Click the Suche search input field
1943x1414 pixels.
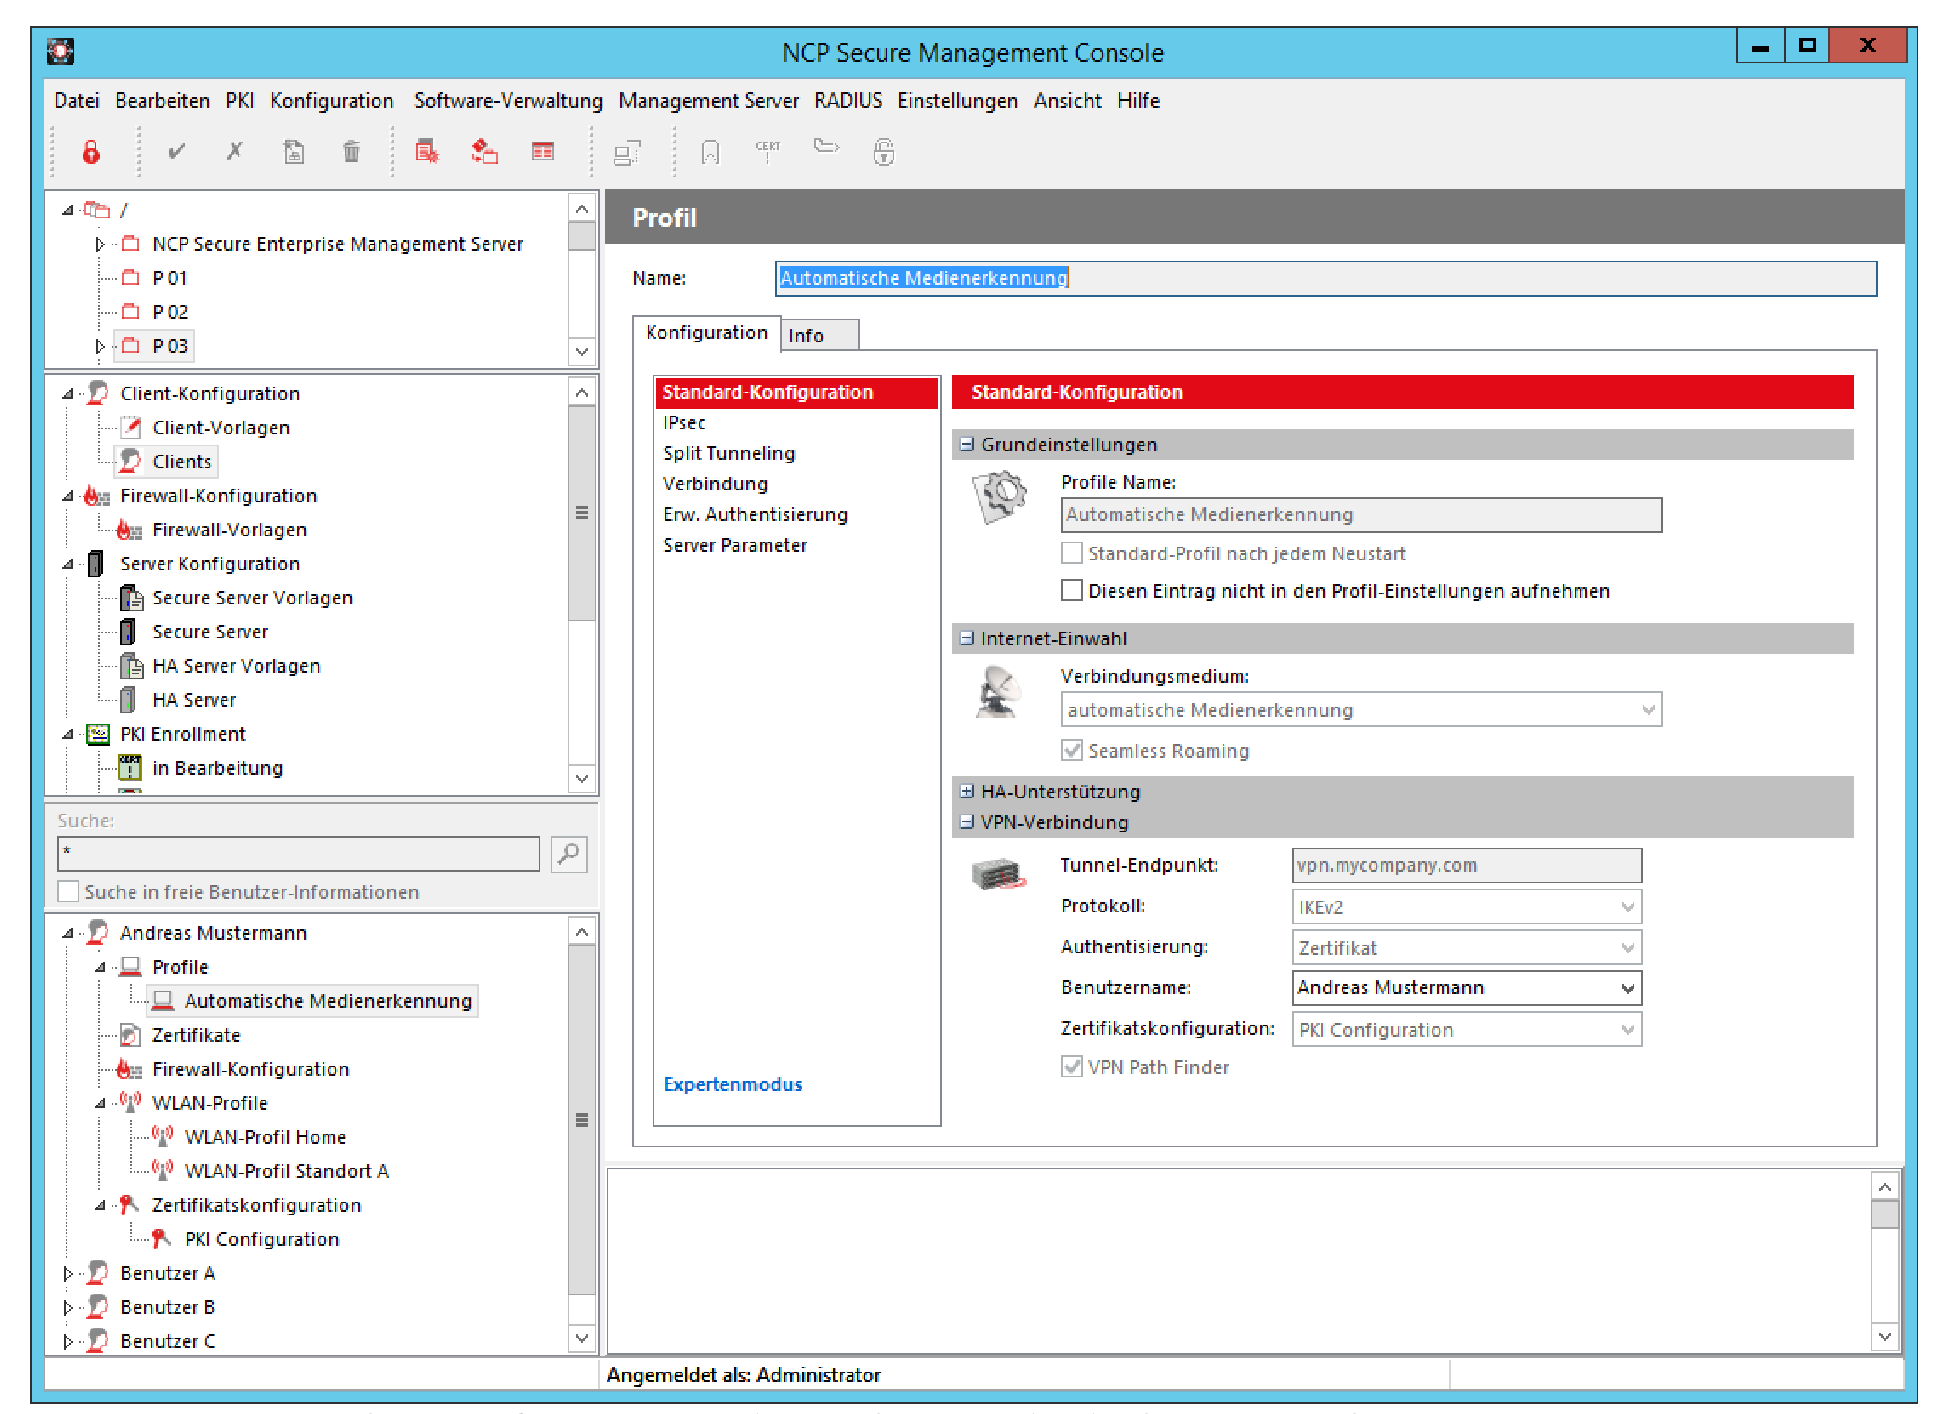click(298, 854)
